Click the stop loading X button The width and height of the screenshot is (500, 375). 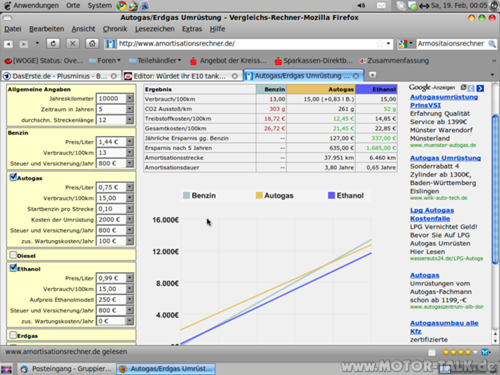(72, 43)
